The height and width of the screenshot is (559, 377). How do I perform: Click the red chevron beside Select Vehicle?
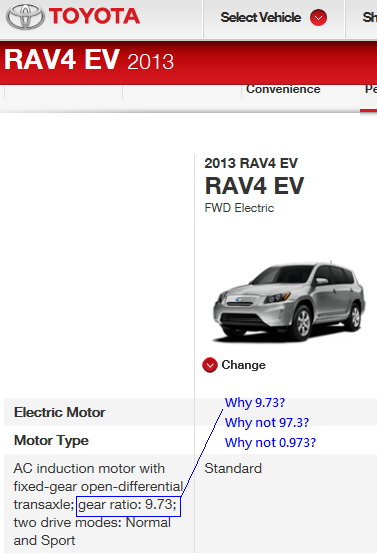click(318, 17)
